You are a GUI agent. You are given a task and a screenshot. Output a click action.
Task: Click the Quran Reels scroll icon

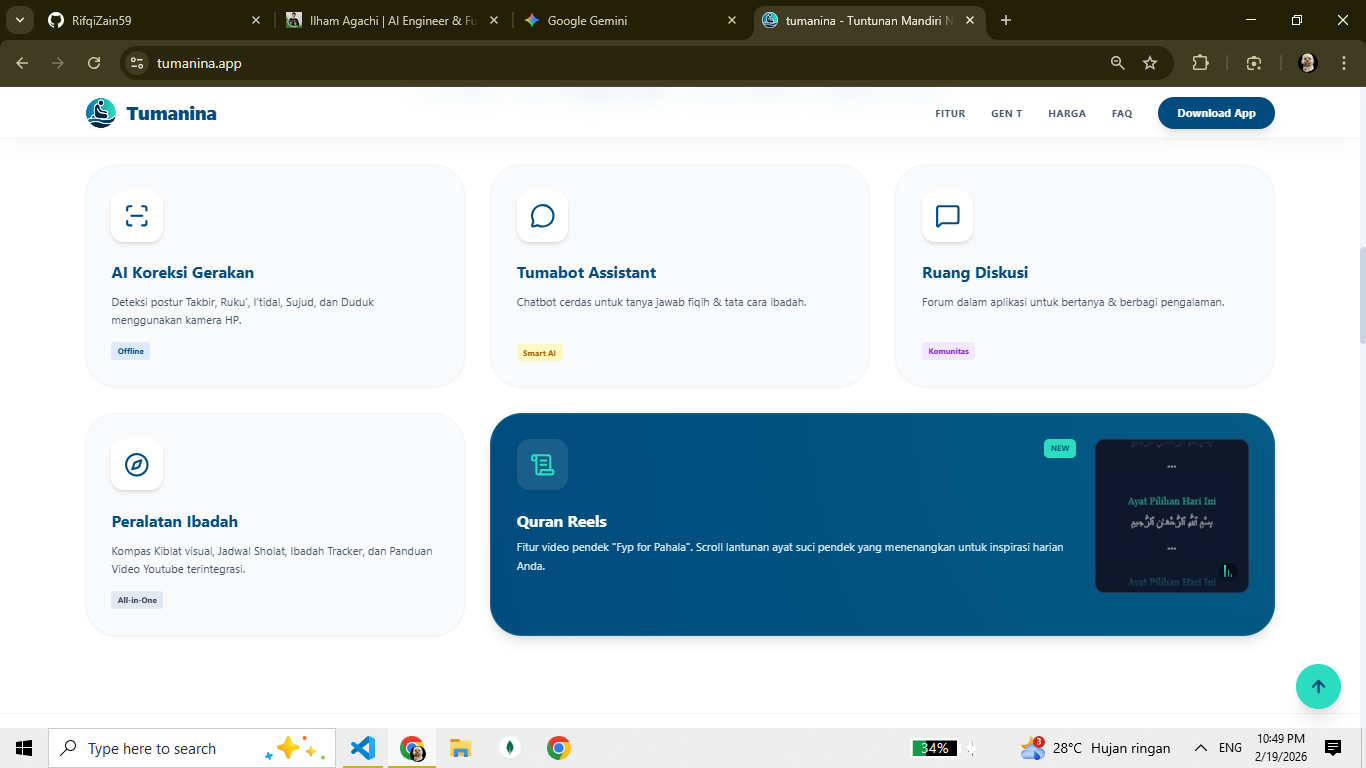click(x=542, y=464)
